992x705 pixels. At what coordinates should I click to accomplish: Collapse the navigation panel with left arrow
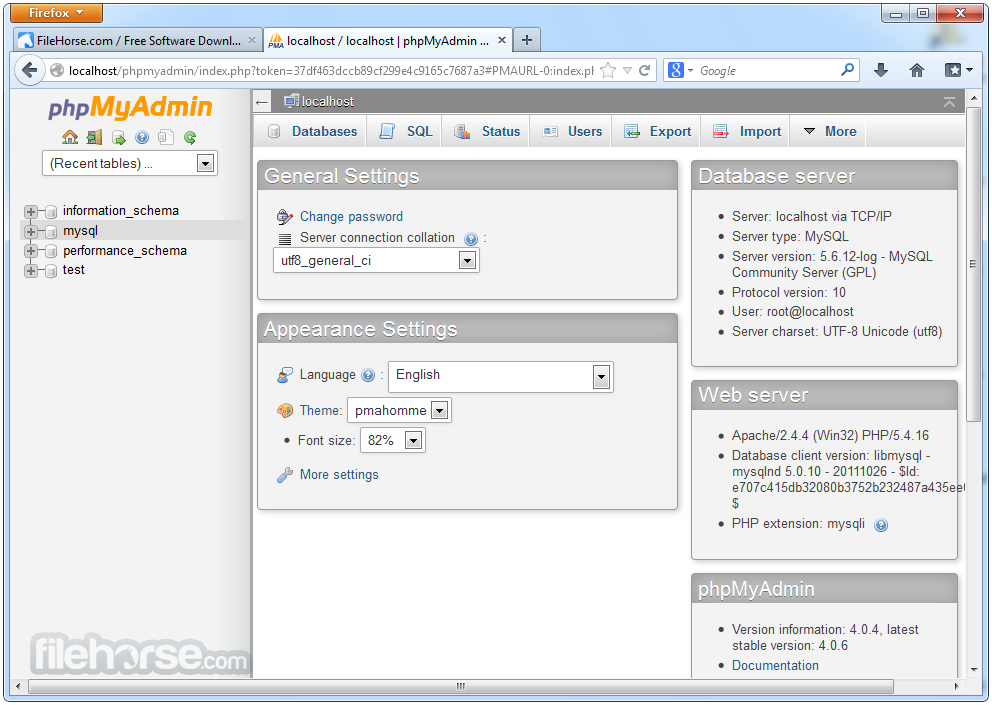click(x=262, y=100)
